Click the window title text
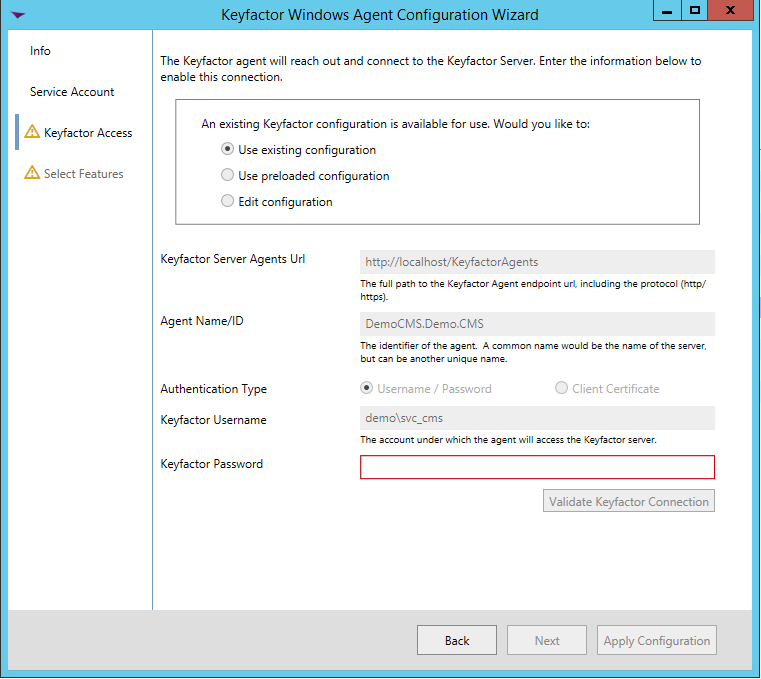 [x=380, y=15]
